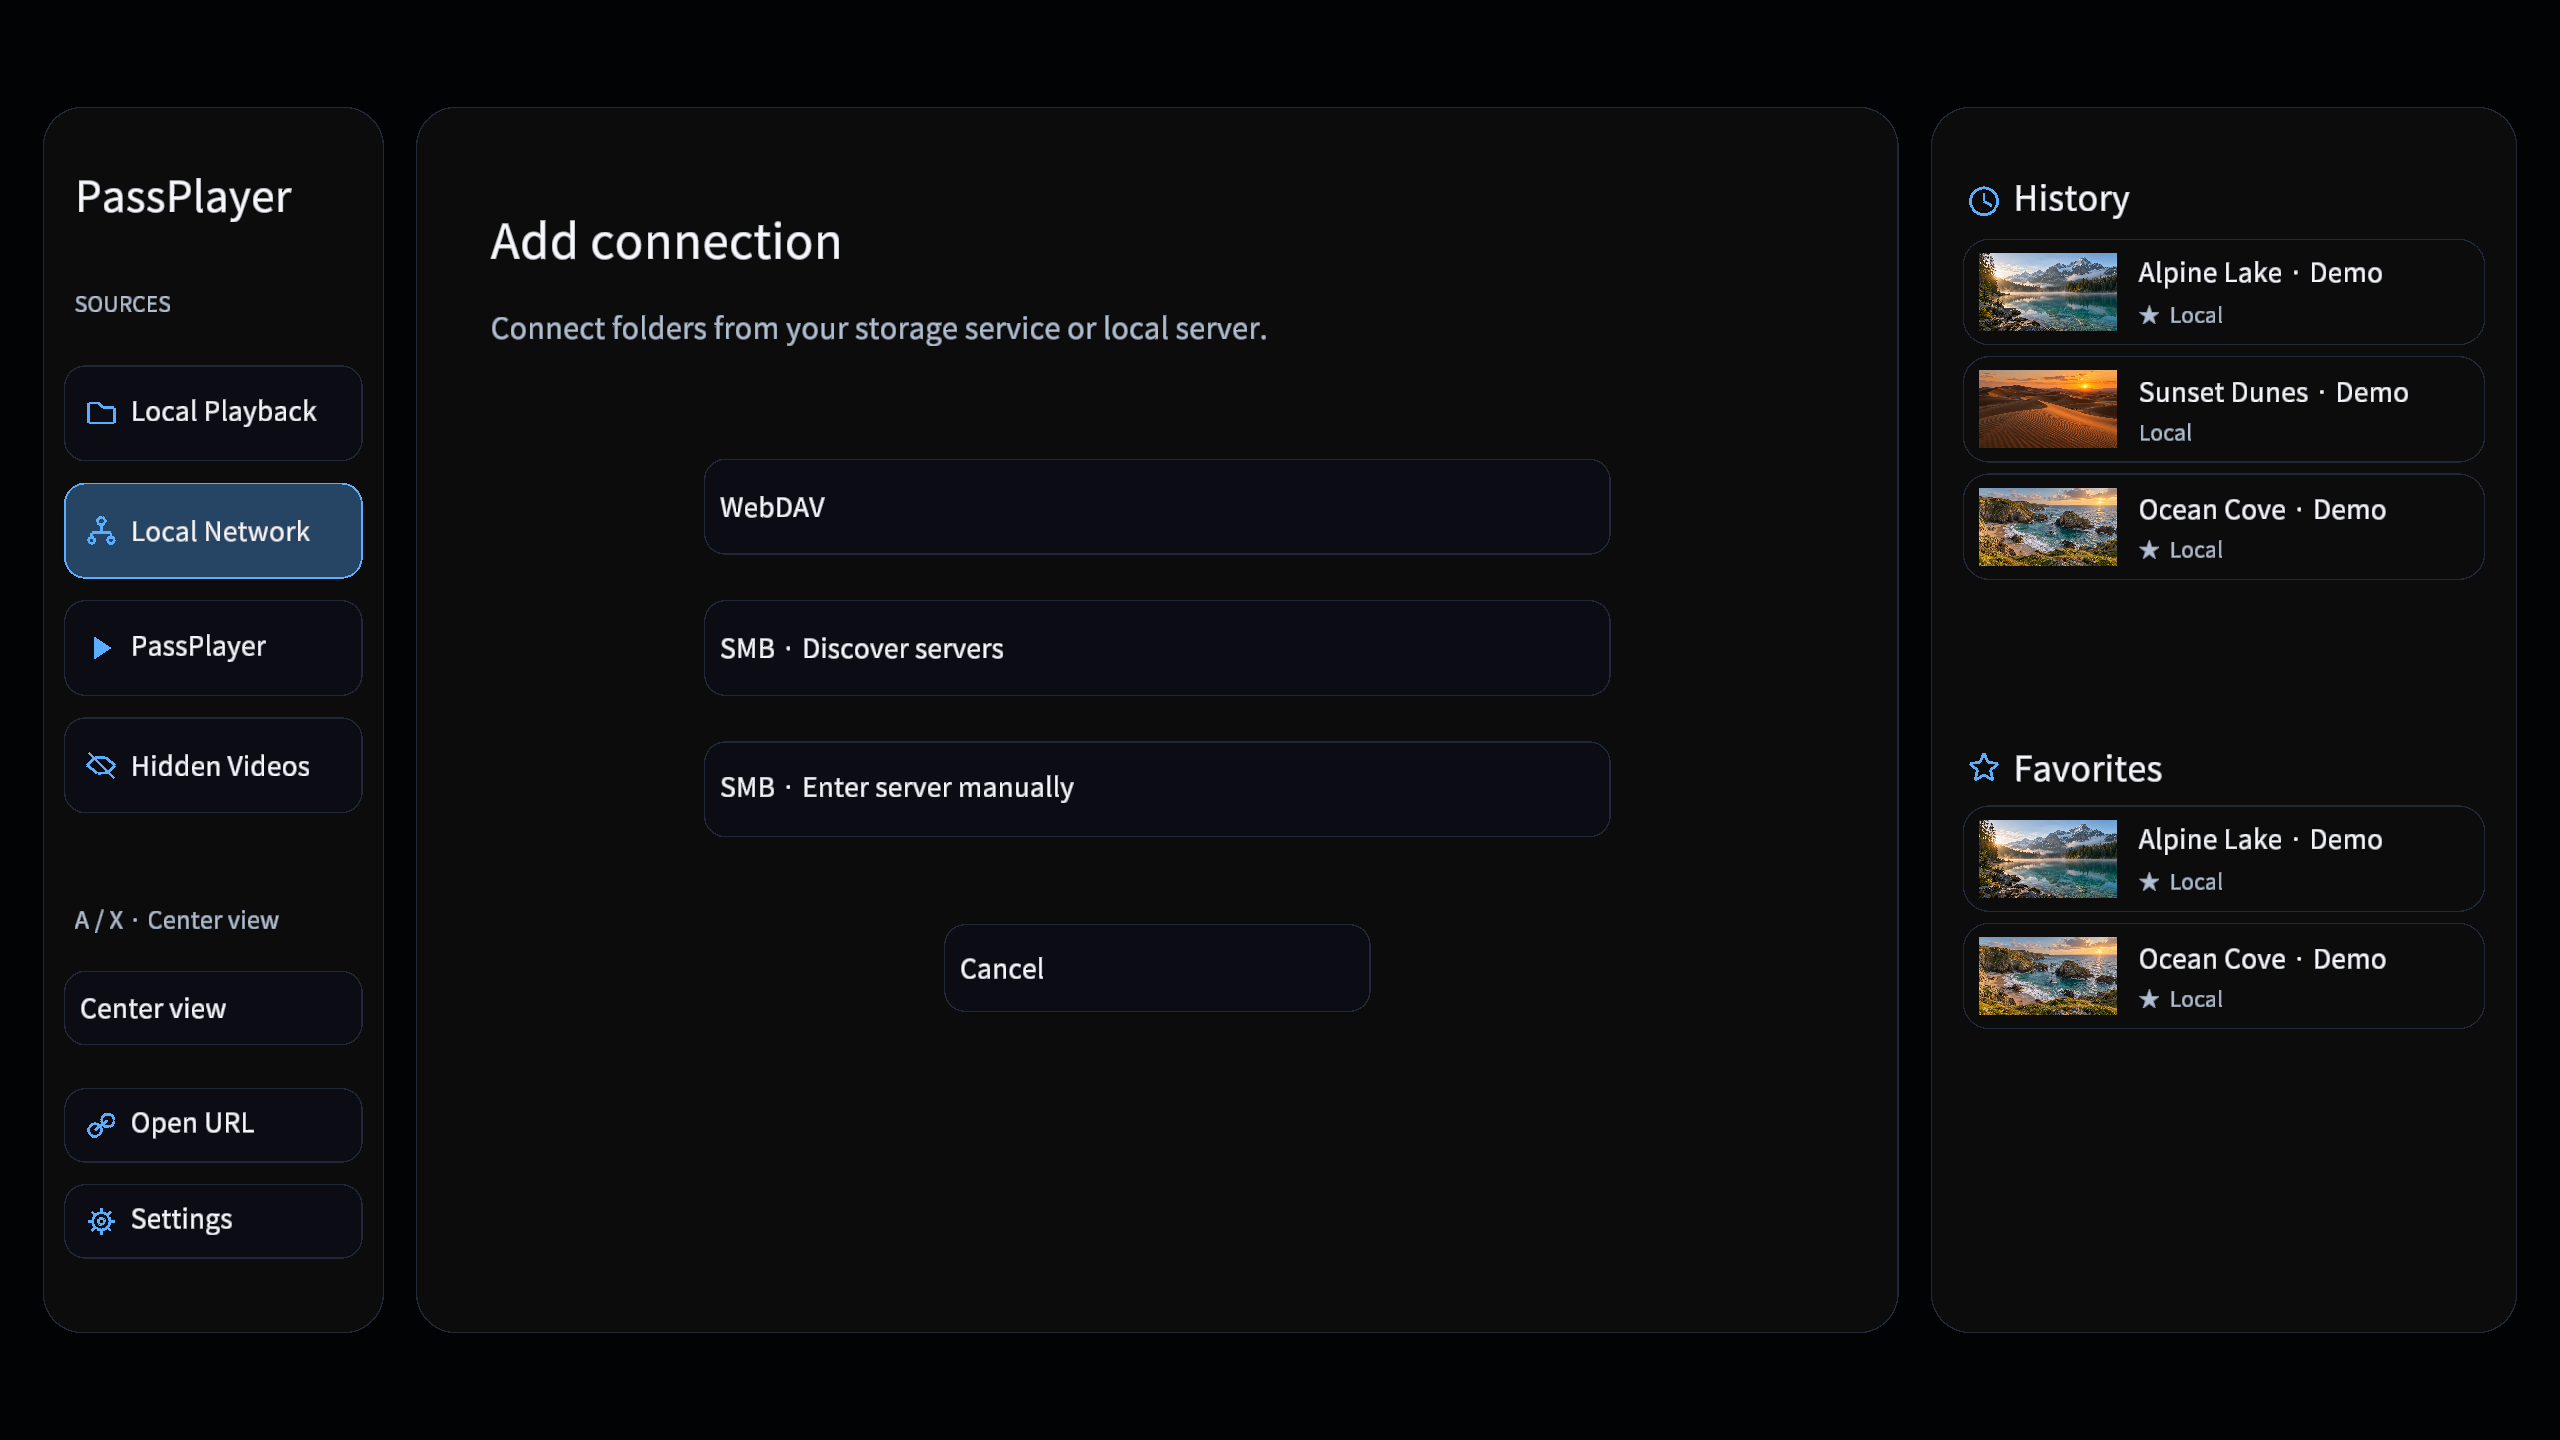Select SMB Discover servers option
2560x1440 pixels.
tap(1157, 648)
